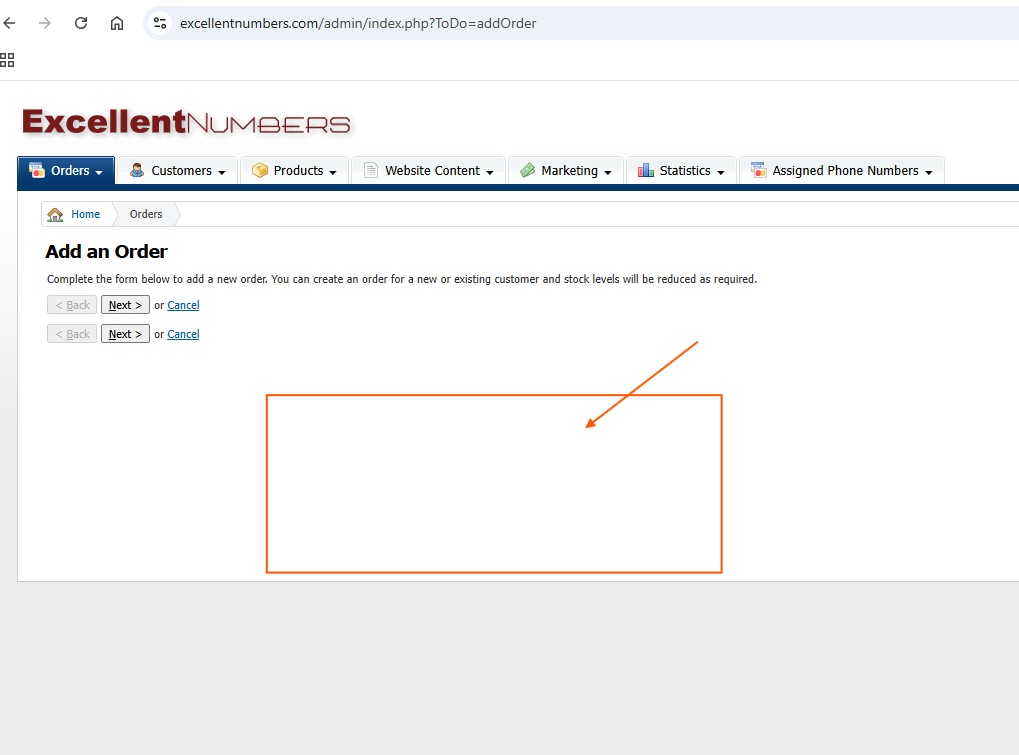
Task: Click the browser home icon
Action: pyautogui.click(x=117, y=23)
